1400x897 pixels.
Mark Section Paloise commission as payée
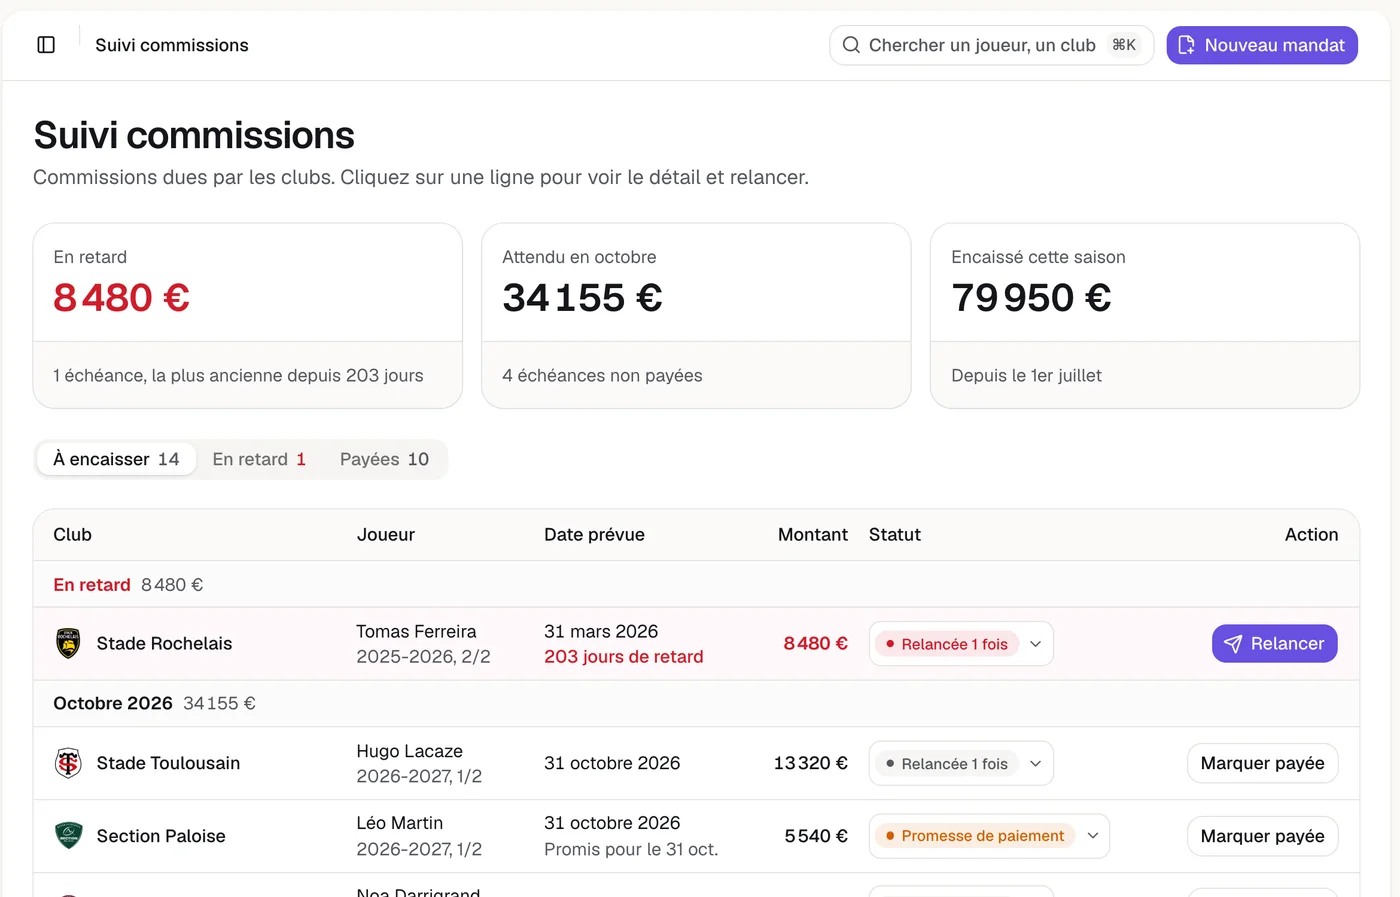(1262, 836)
